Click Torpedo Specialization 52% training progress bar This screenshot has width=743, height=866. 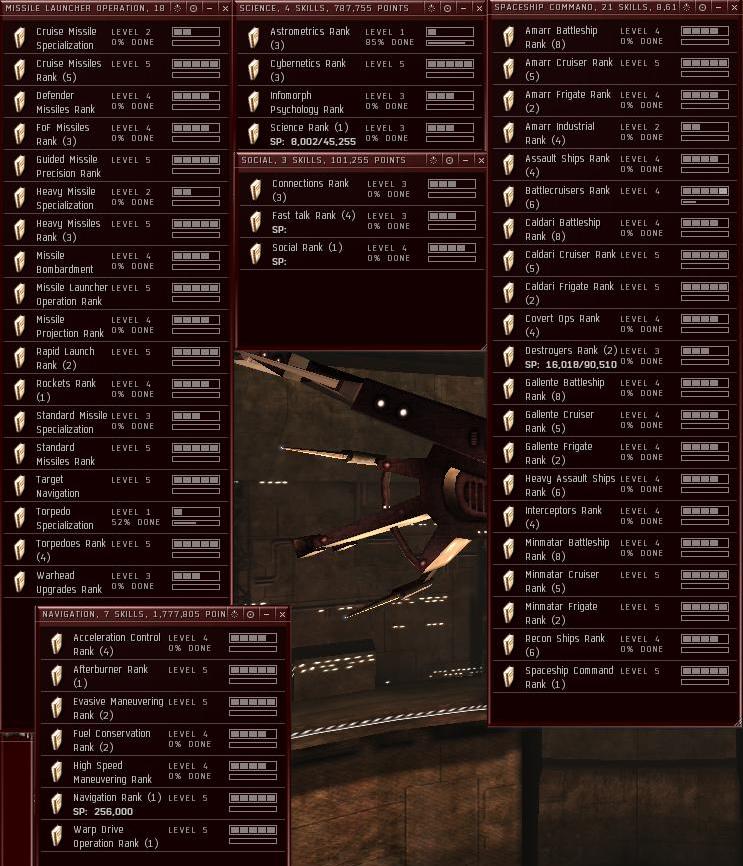pyautogui.click(x=196, y=523)
